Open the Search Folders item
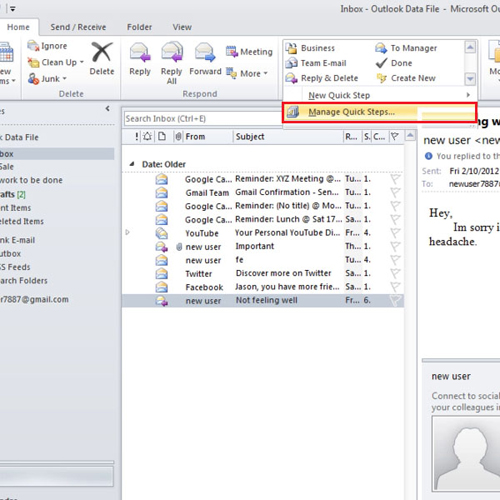Image resolution: width=500 pixels, height=500 pixels. coord(24,281)
